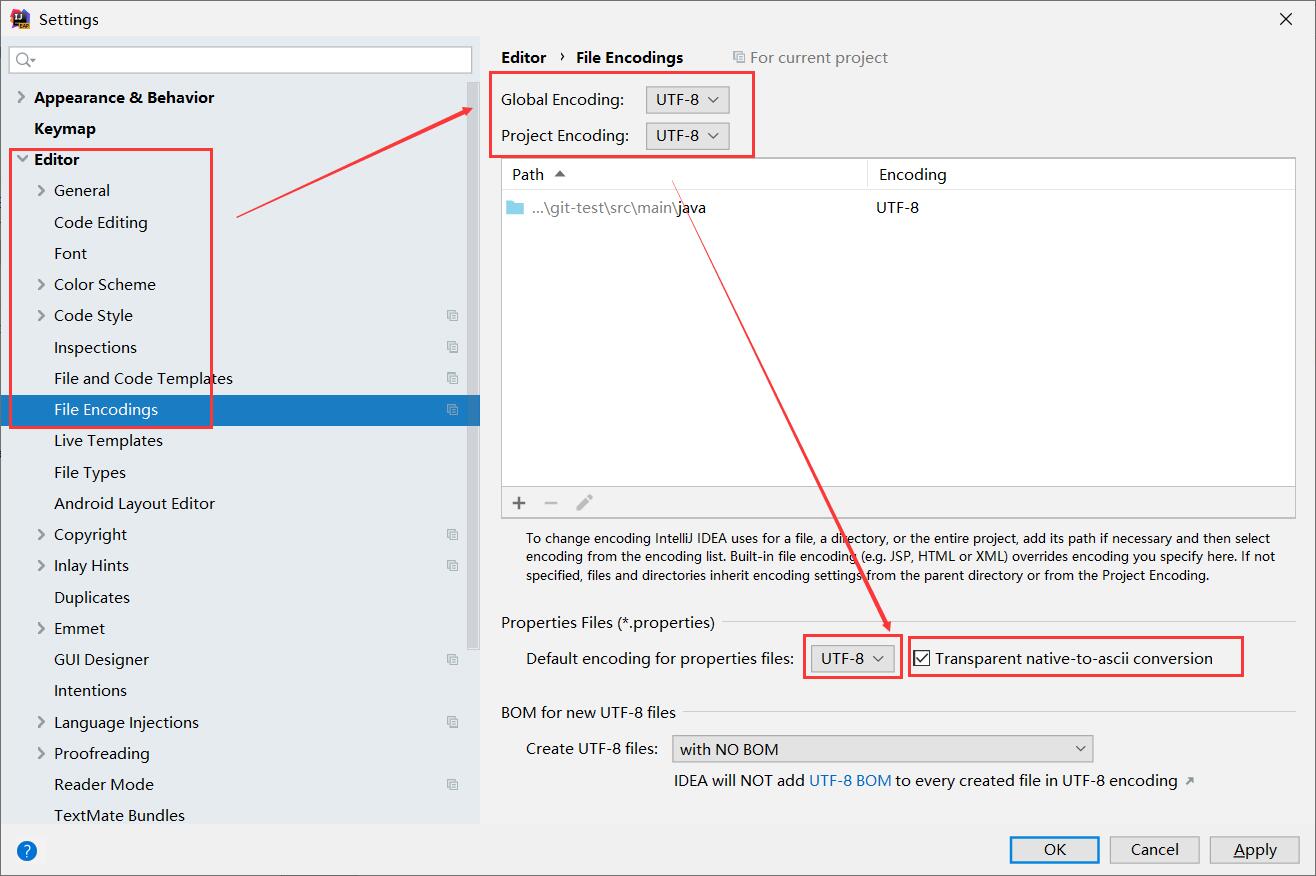
Task: Click the project-level icon beside Language Injections
Action: pos(453,722)
